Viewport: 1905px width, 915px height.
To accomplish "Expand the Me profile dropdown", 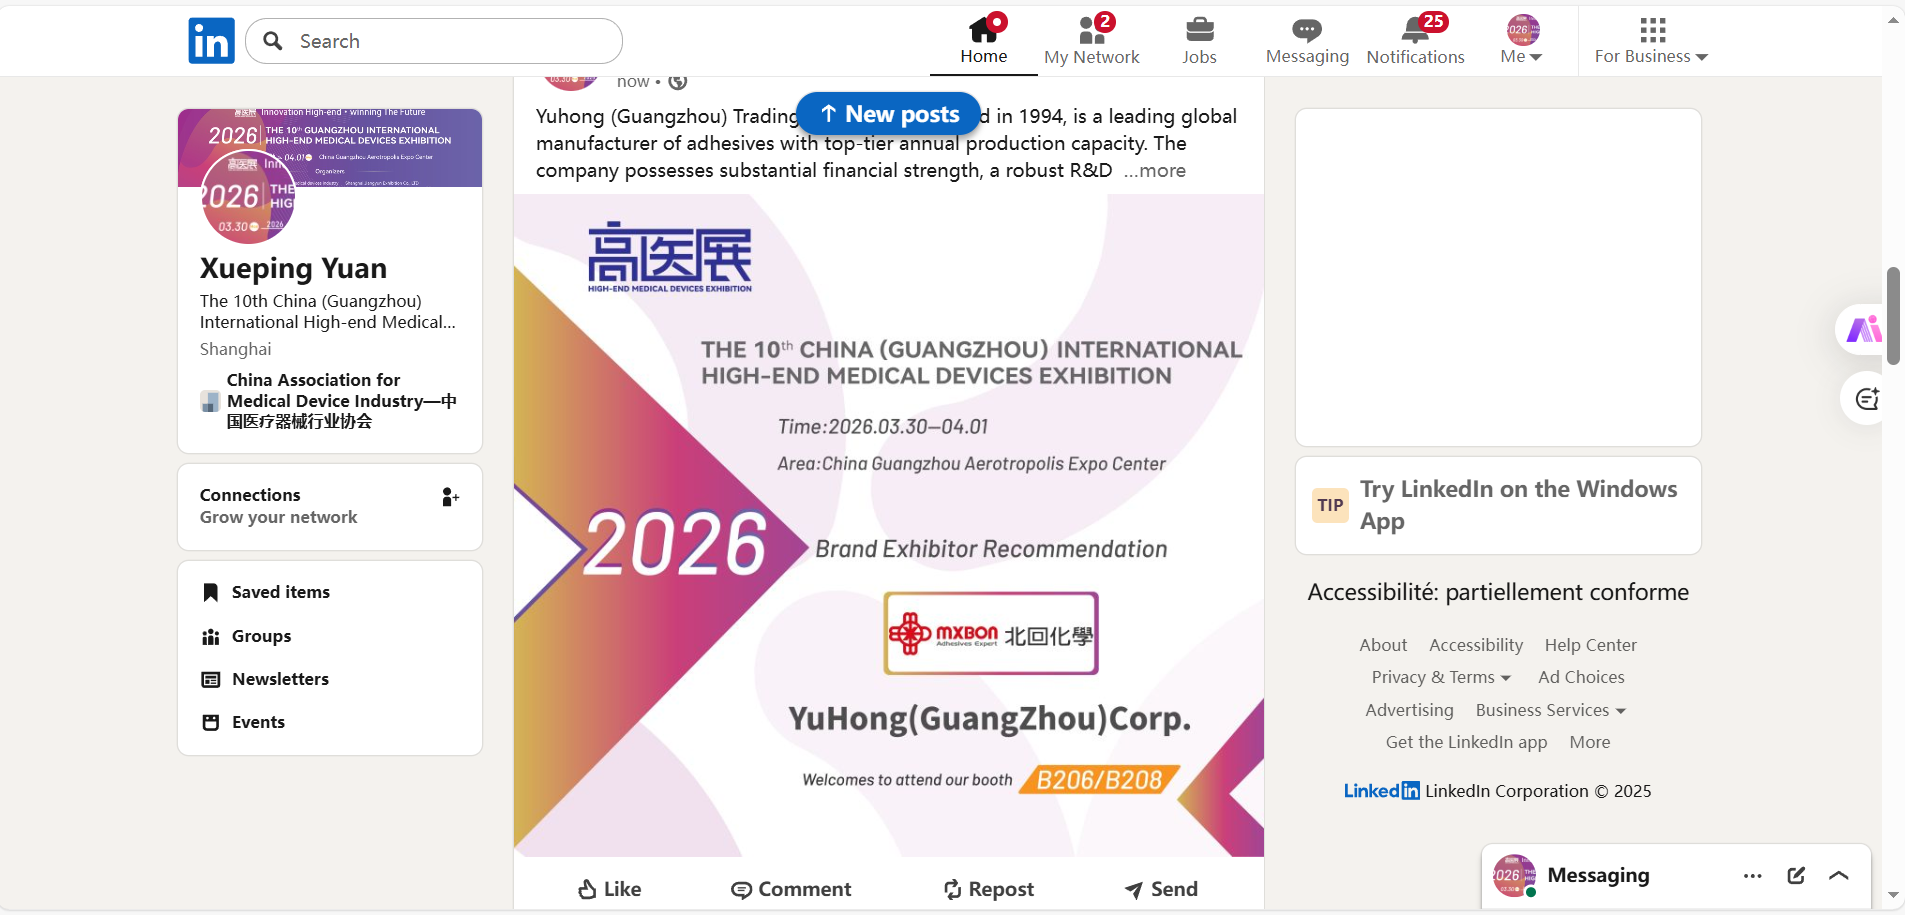I will [x=1522, y=41].
